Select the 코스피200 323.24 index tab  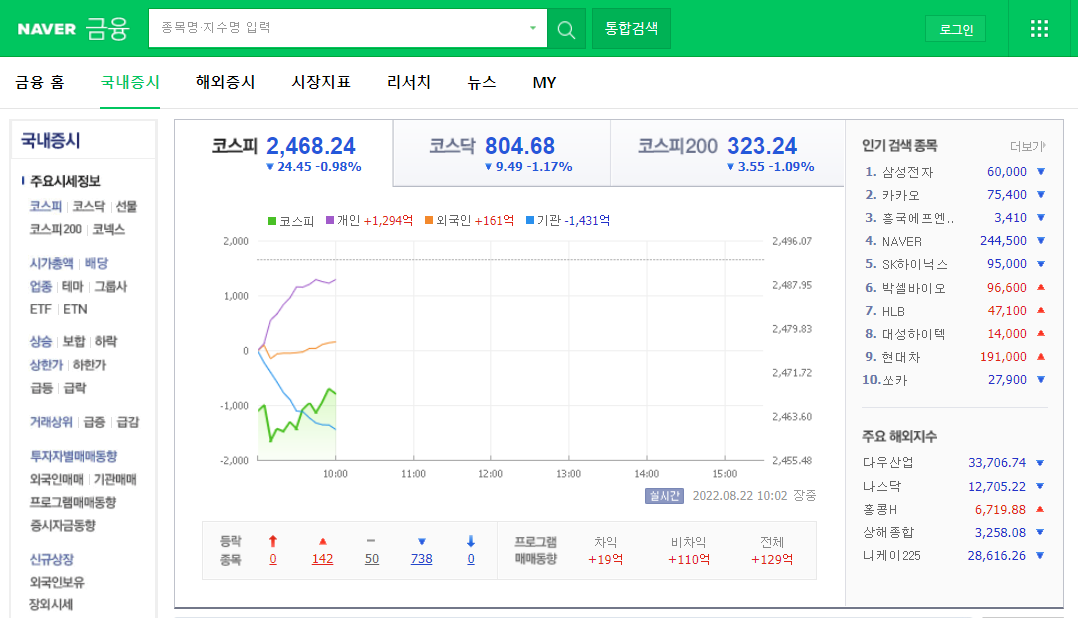[x=727, y=153]
